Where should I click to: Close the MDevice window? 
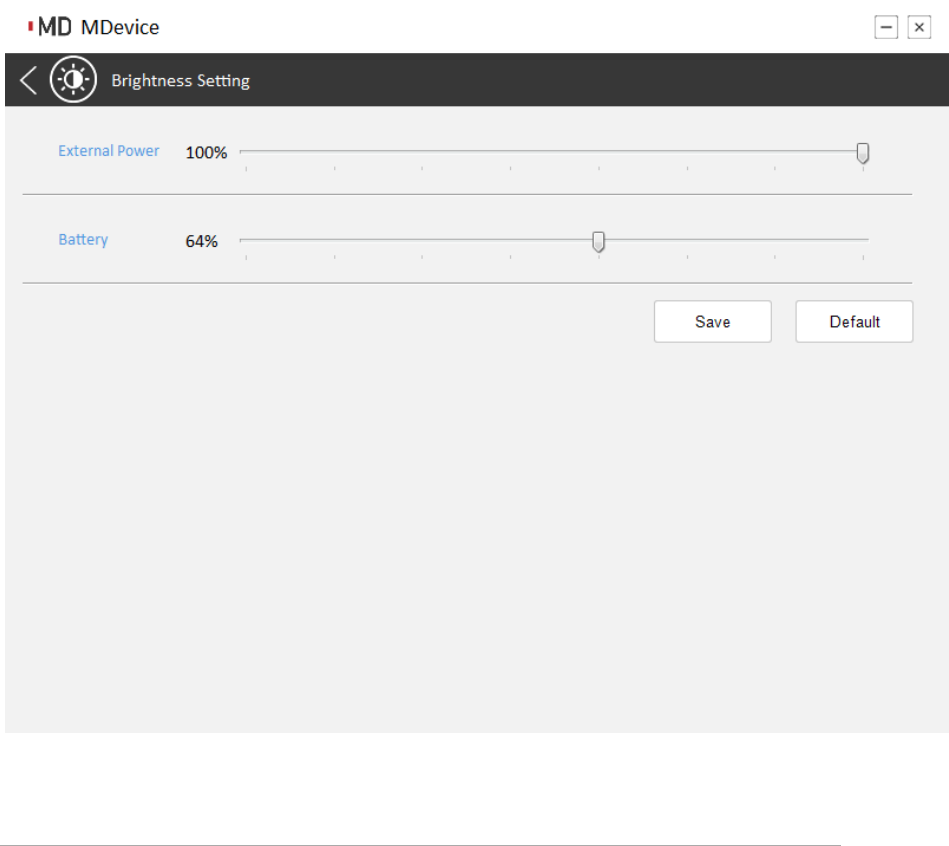point(919,27)
